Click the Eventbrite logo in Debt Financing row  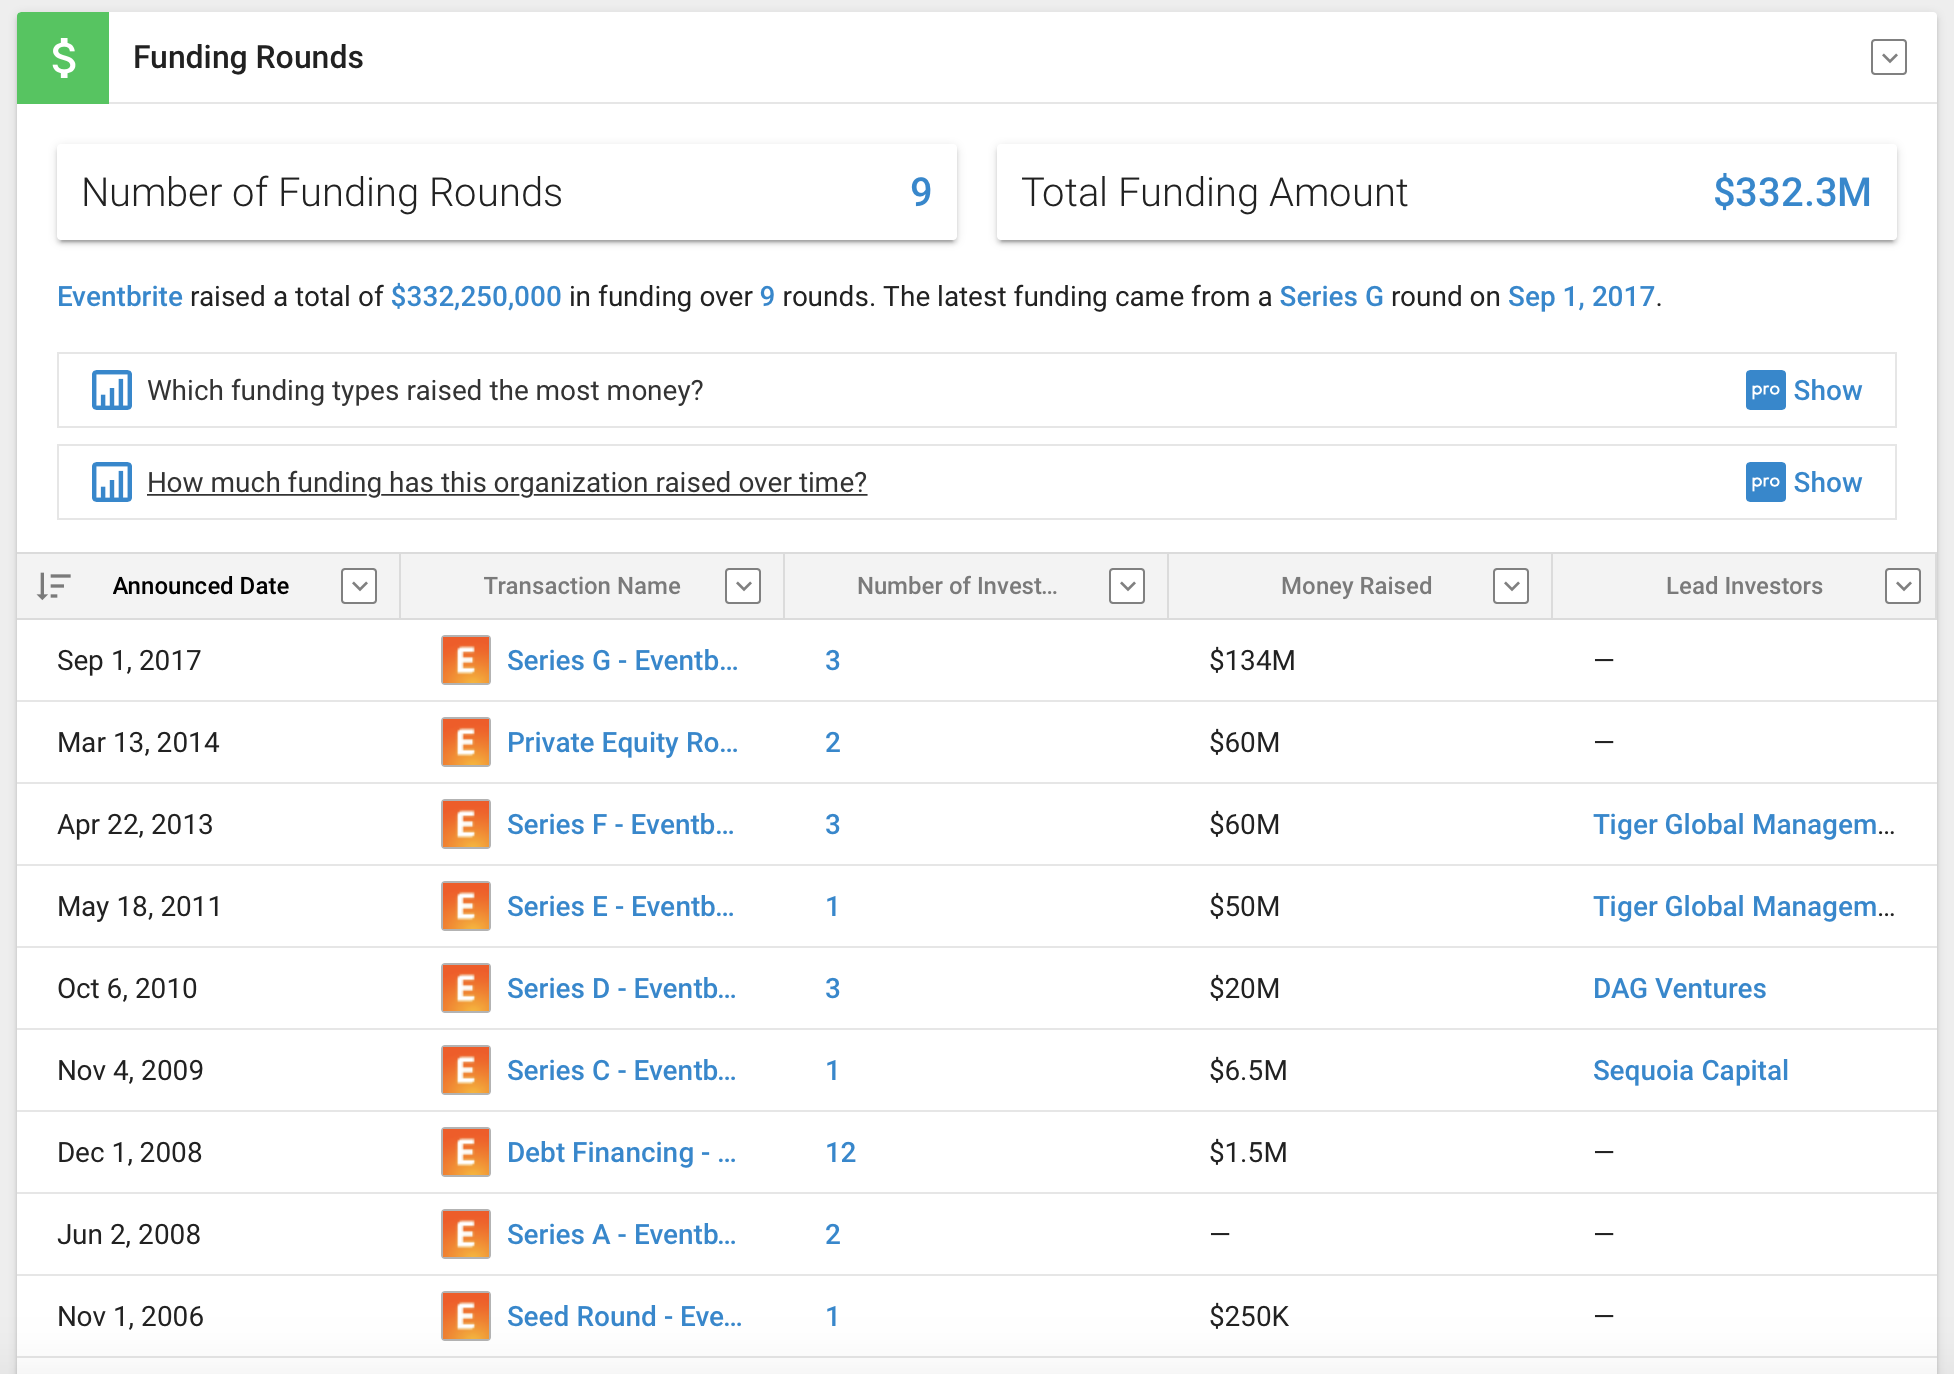coord(466,1152)
